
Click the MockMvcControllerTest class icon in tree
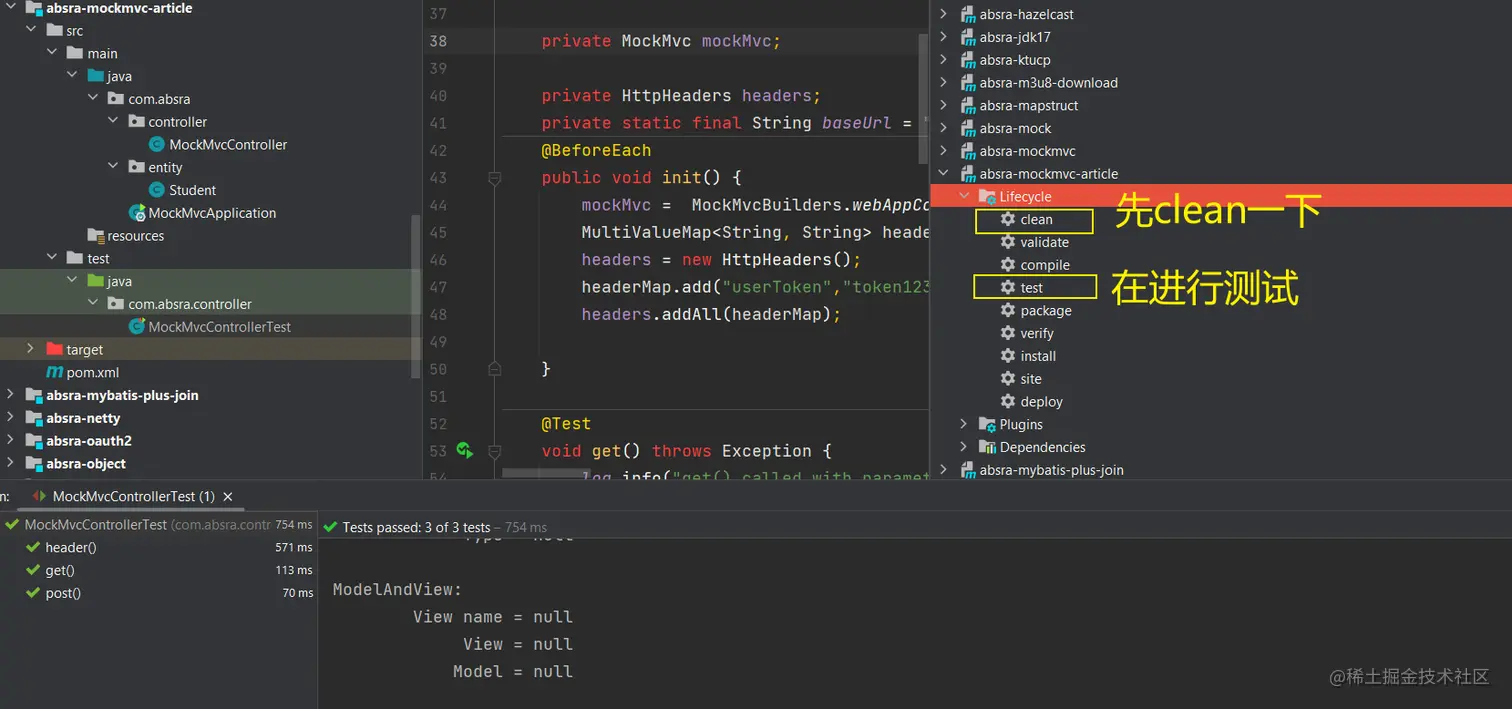click(137, 327)
